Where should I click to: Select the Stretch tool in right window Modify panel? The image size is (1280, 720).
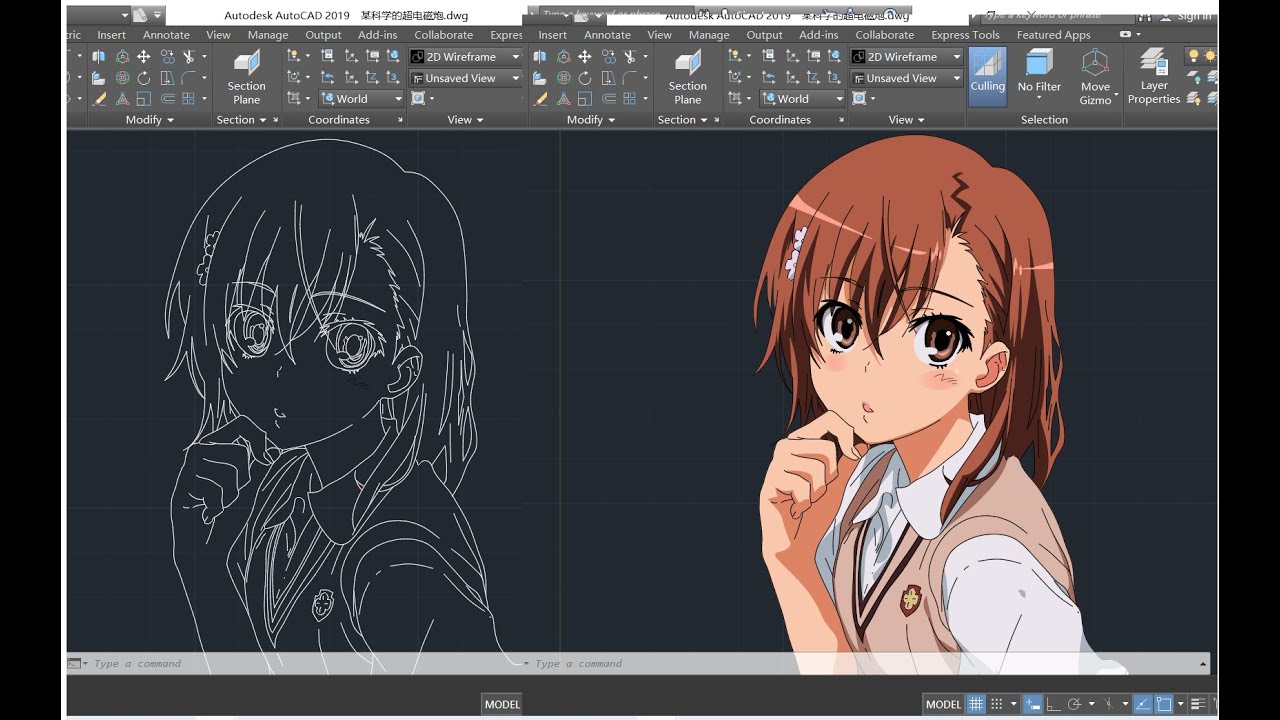coord(608,78)
